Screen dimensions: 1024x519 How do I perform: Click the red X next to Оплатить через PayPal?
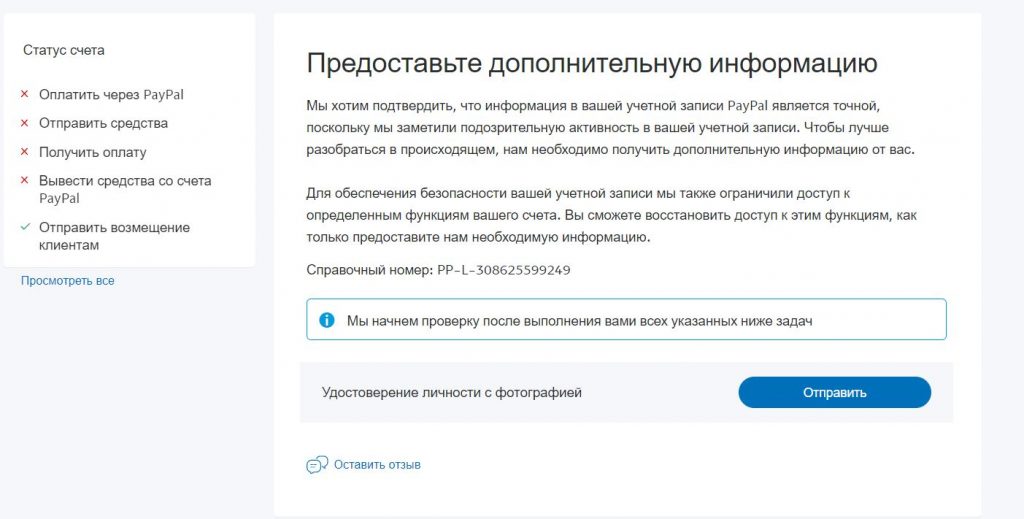(25, 95)
